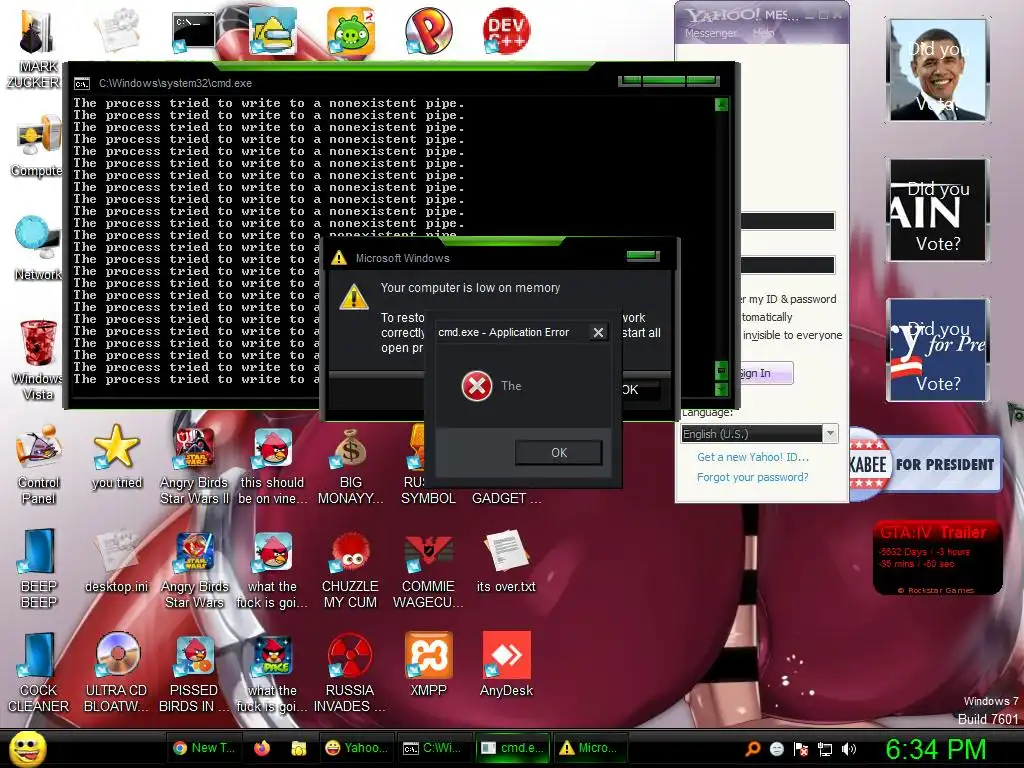
Task: Open the file explorer taskbar icon
Action: coord(298,748)
